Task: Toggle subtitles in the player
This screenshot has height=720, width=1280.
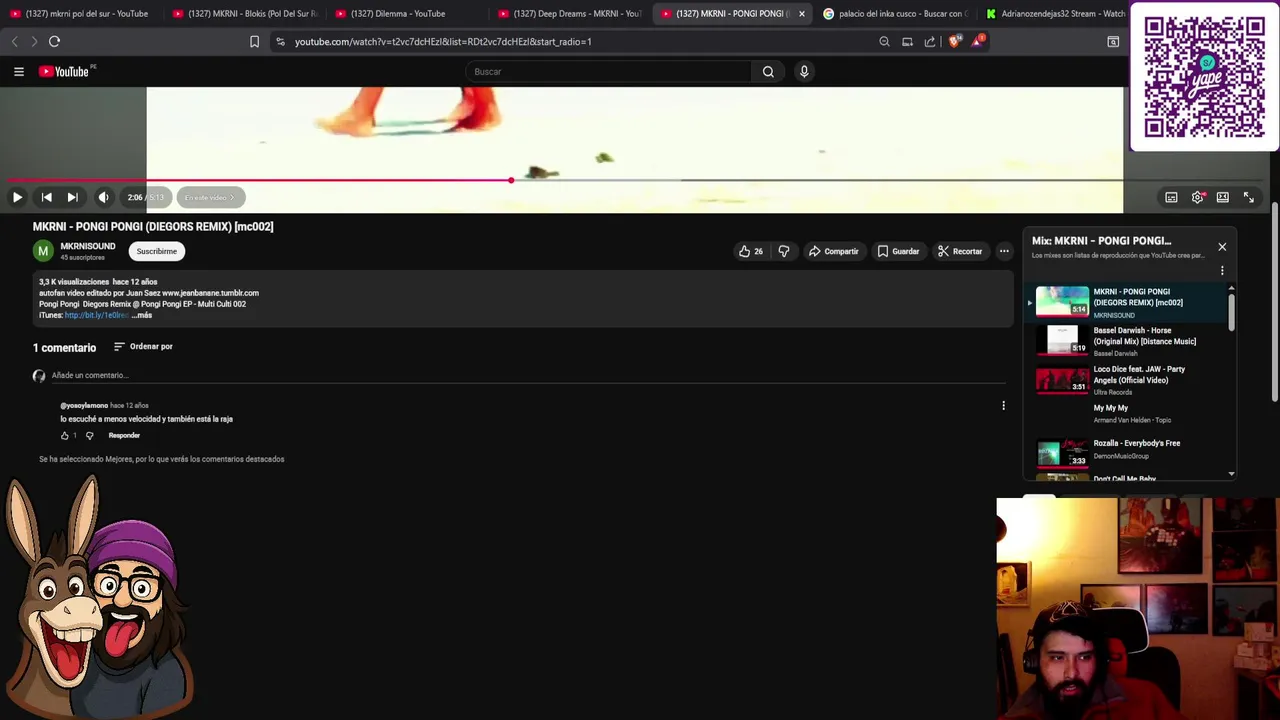Action: tap(1171, 197)
